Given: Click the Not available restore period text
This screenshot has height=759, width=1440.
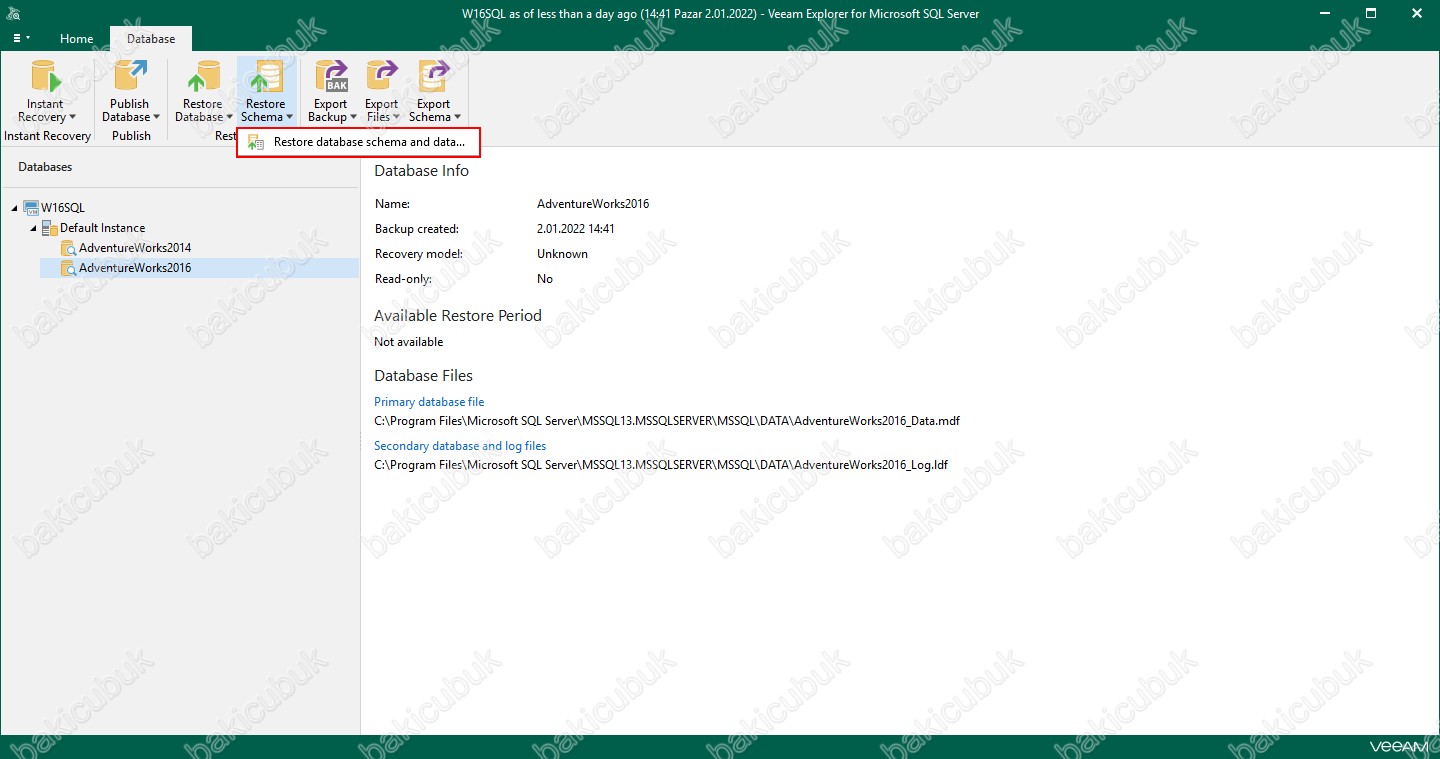Looking at the screenshot, I should coord(408,342).
